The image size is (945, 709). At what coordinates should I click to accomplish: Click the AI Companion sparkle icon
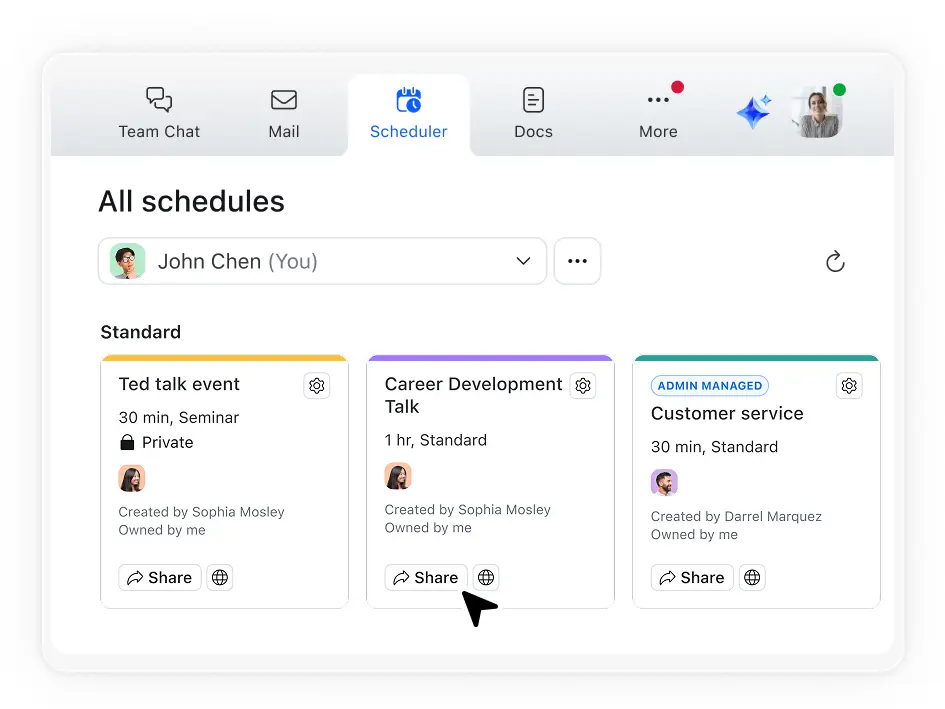(753, 111)
